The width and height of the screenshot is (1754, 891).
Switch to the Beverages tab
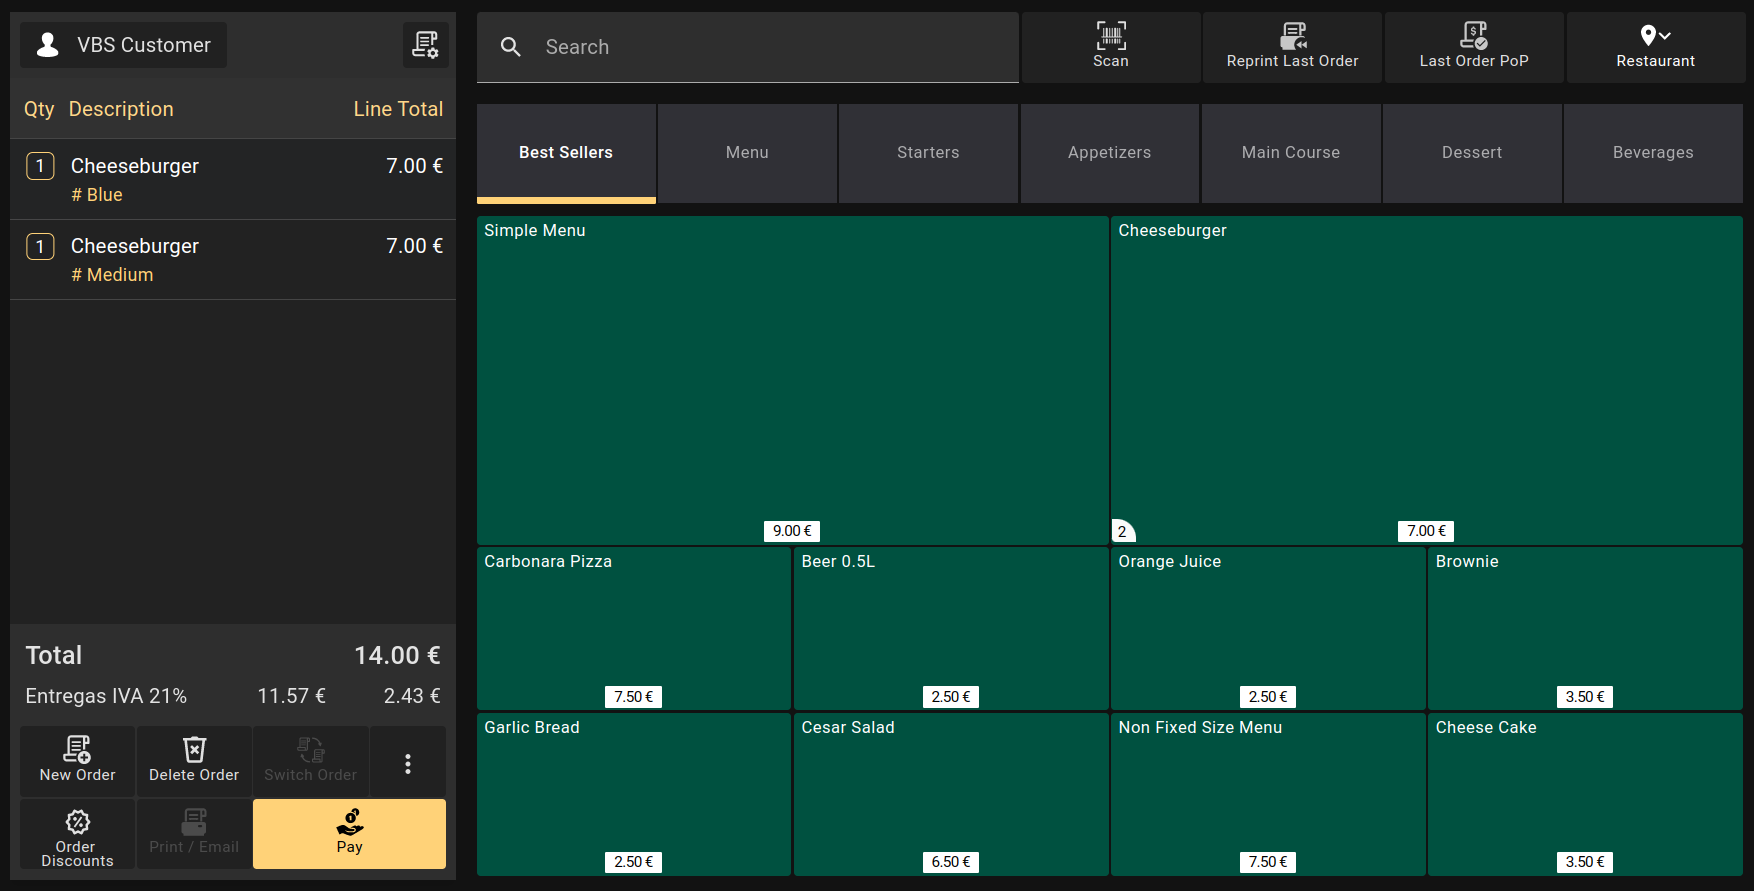click(1652, 153)
